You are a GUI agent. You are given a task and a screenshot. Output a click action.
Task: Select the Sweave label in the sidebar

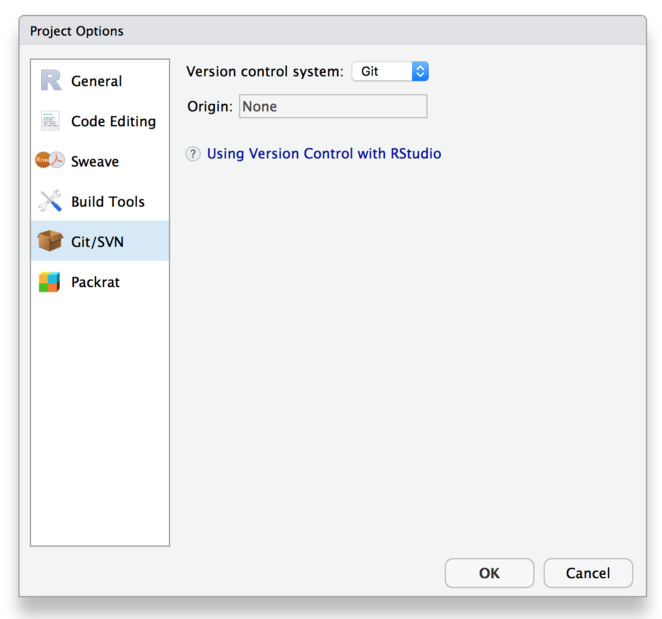click(x=95, y=161)
